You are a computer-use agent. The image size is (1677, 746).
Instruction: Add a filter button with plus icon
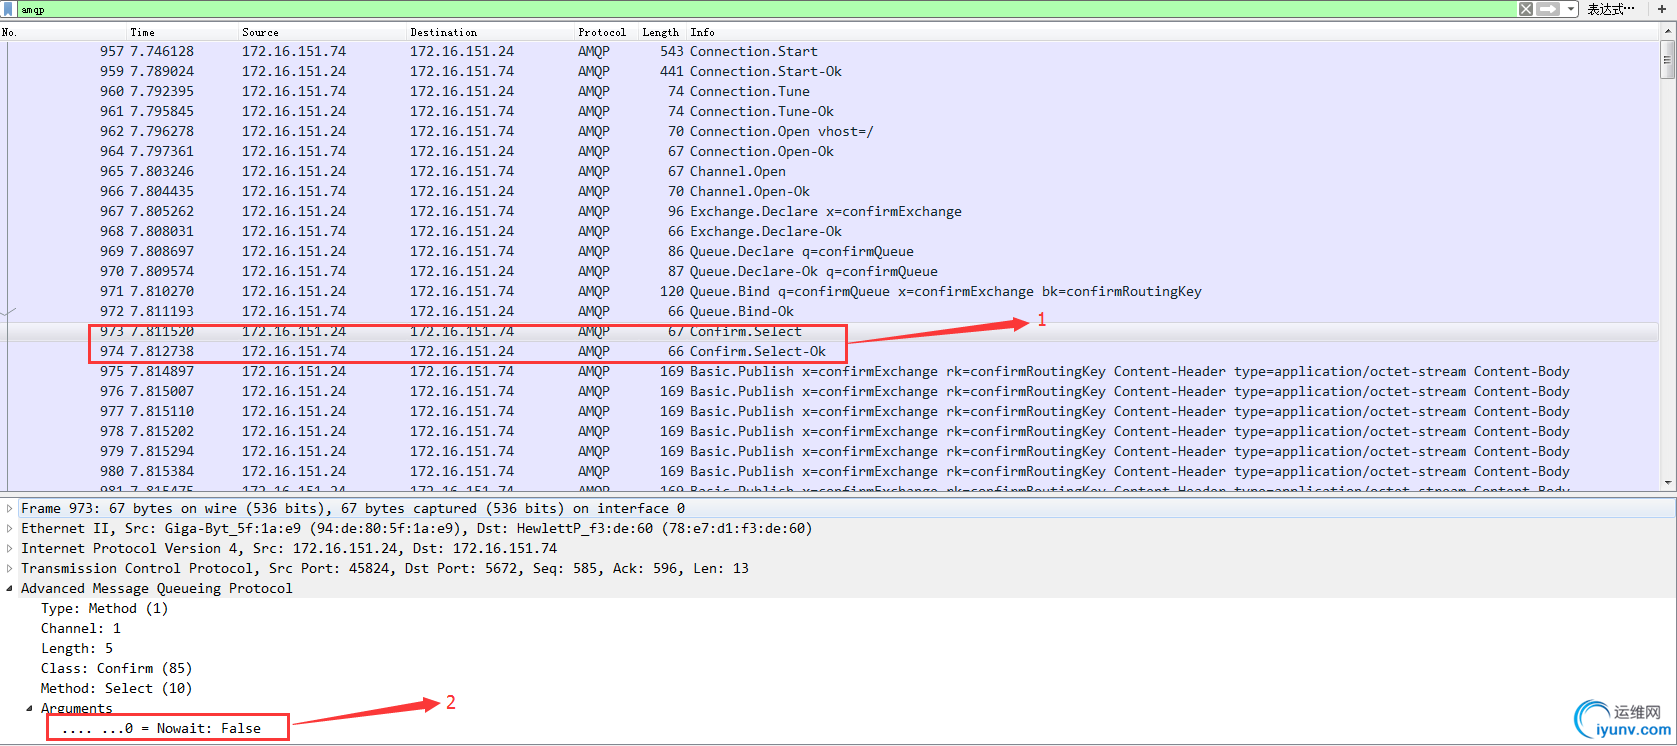click(1661, 9)
